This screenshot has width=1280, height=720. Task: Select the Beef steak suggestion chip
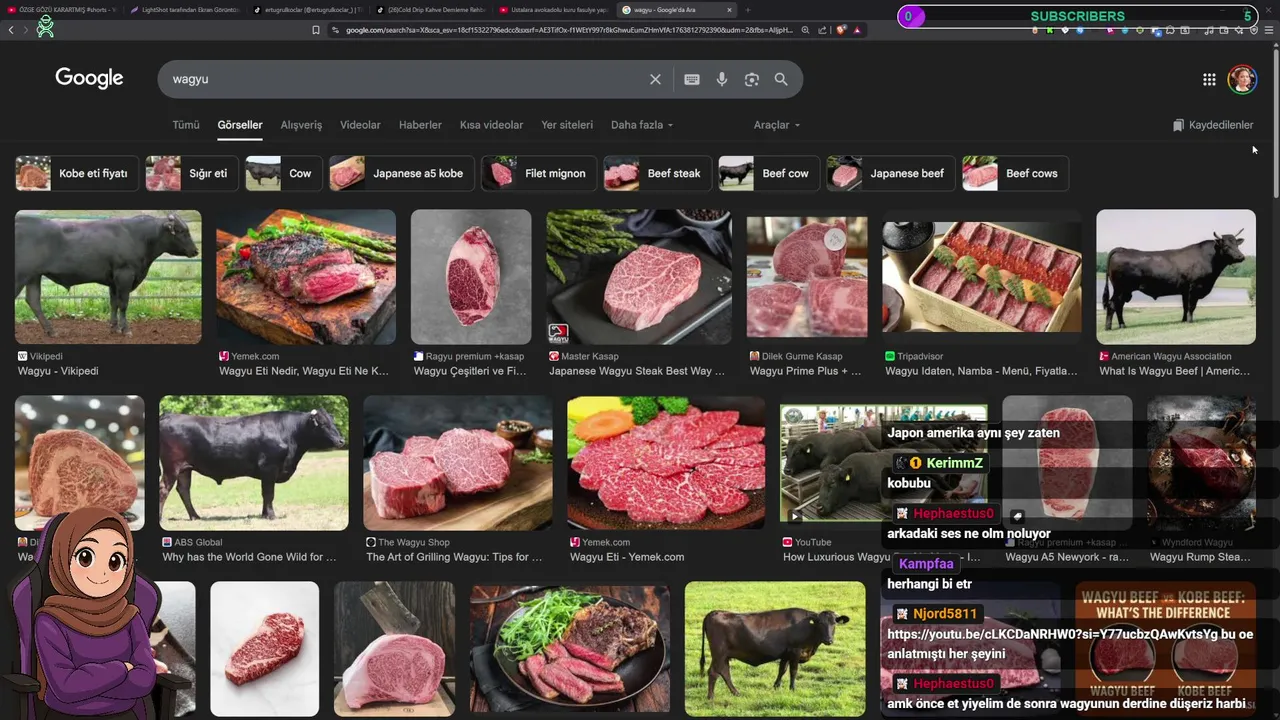tap(657, 173)
